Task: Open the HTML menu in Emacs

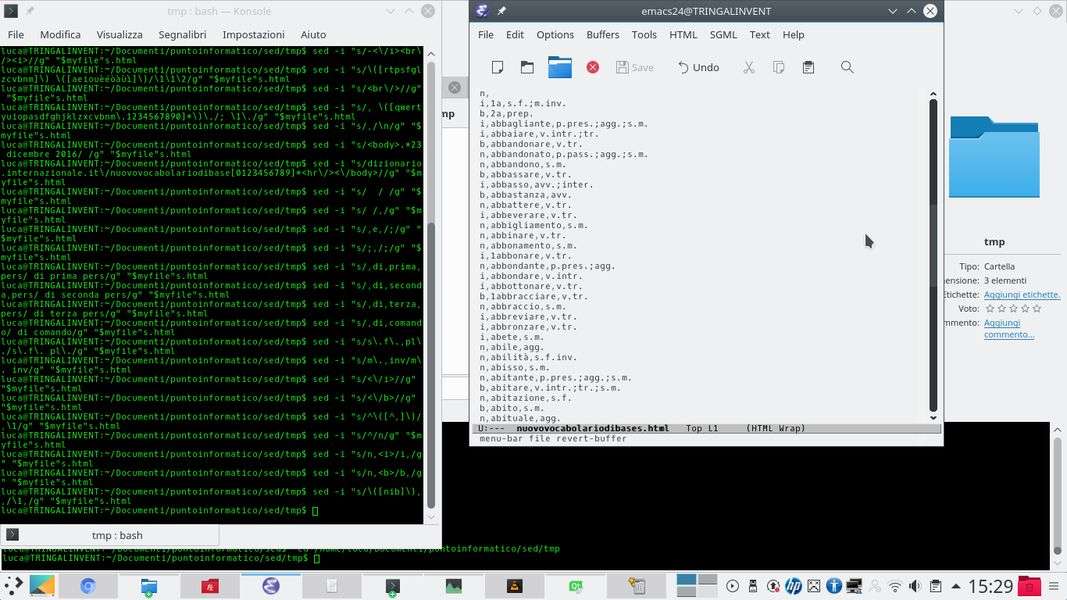Action: pos(683,34)
